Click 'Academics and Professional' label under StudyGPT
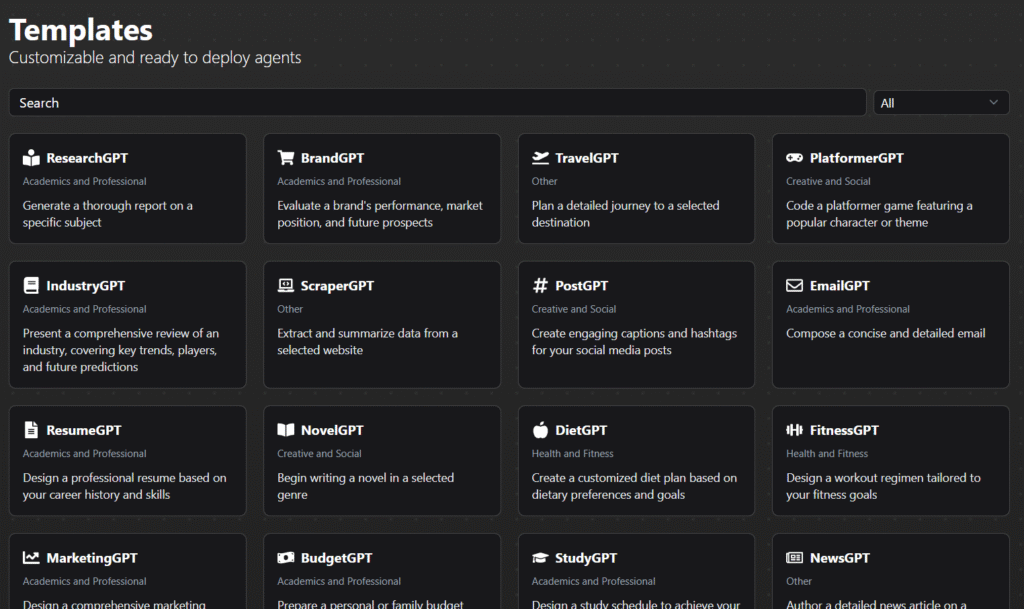 (593, 582)
